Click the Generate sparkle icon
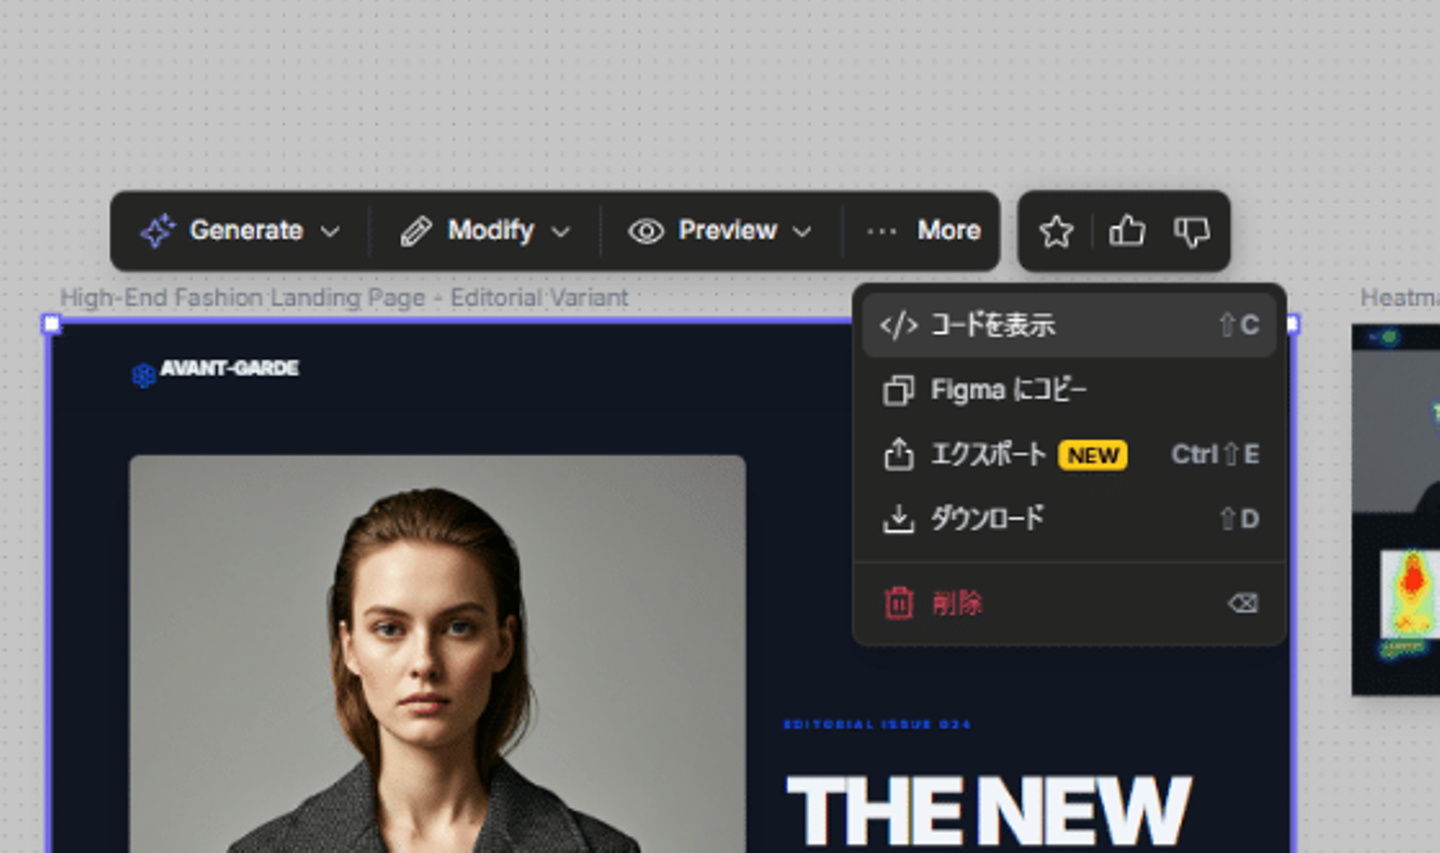Viewport: 1440px width, 853px height. point(158,231)
